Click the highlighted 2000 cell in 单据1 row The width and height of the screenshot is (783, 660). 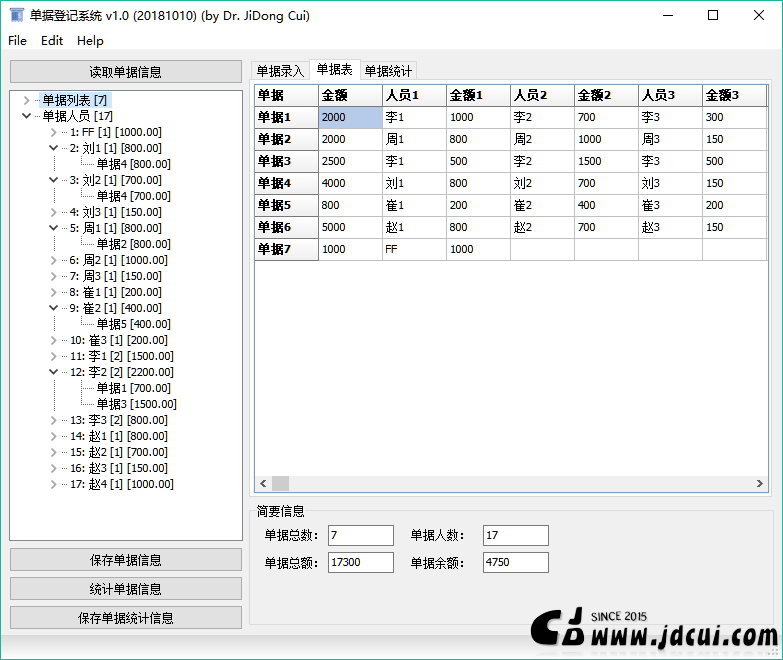click(350, 117)
